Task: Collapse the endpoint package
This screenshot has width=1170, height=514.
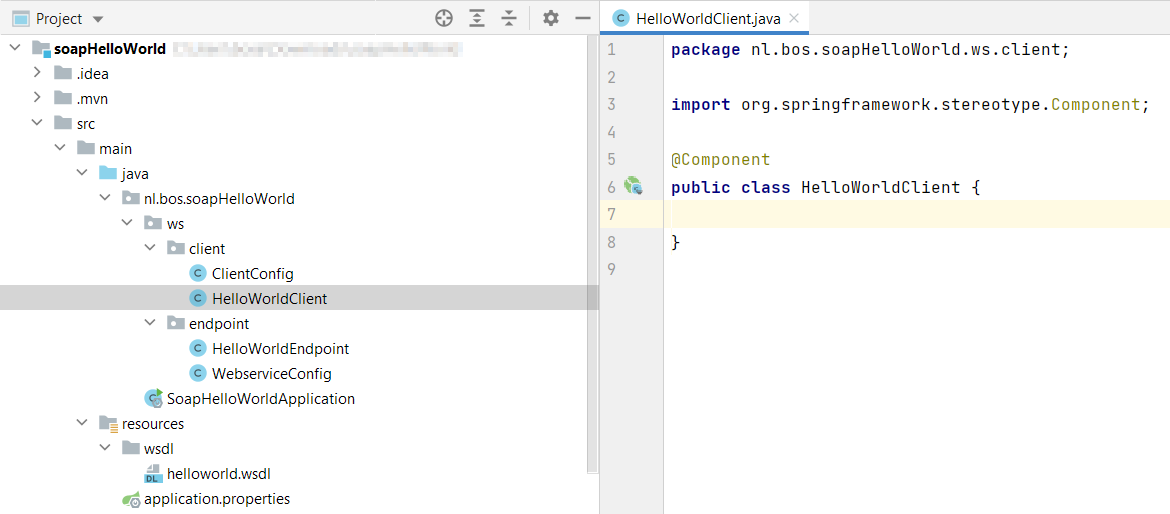Action: click(x=150, y=323)
